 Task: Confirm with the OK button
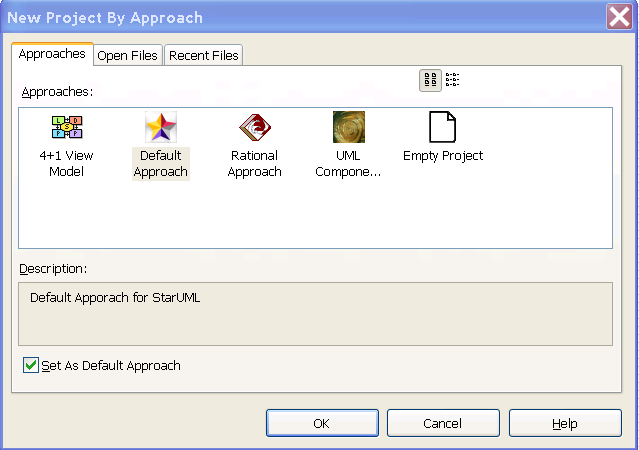322,423
